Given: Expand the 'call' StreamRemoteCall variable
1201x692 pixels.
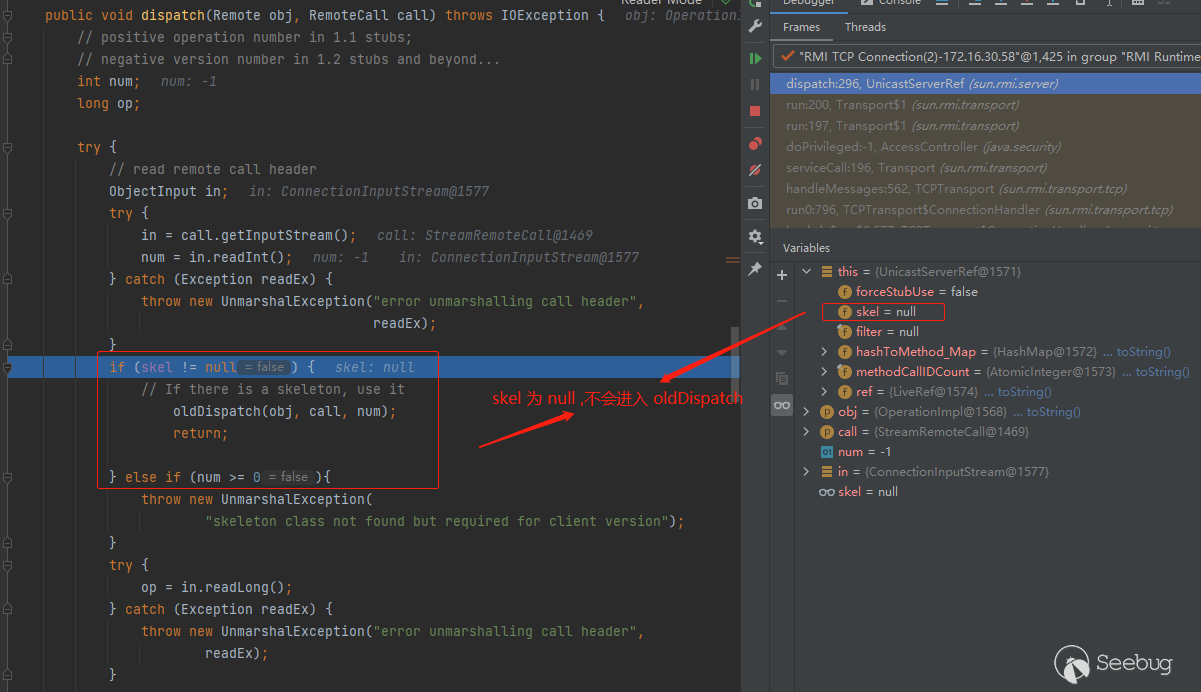Looking at the screenshot, I should (807, 432).
